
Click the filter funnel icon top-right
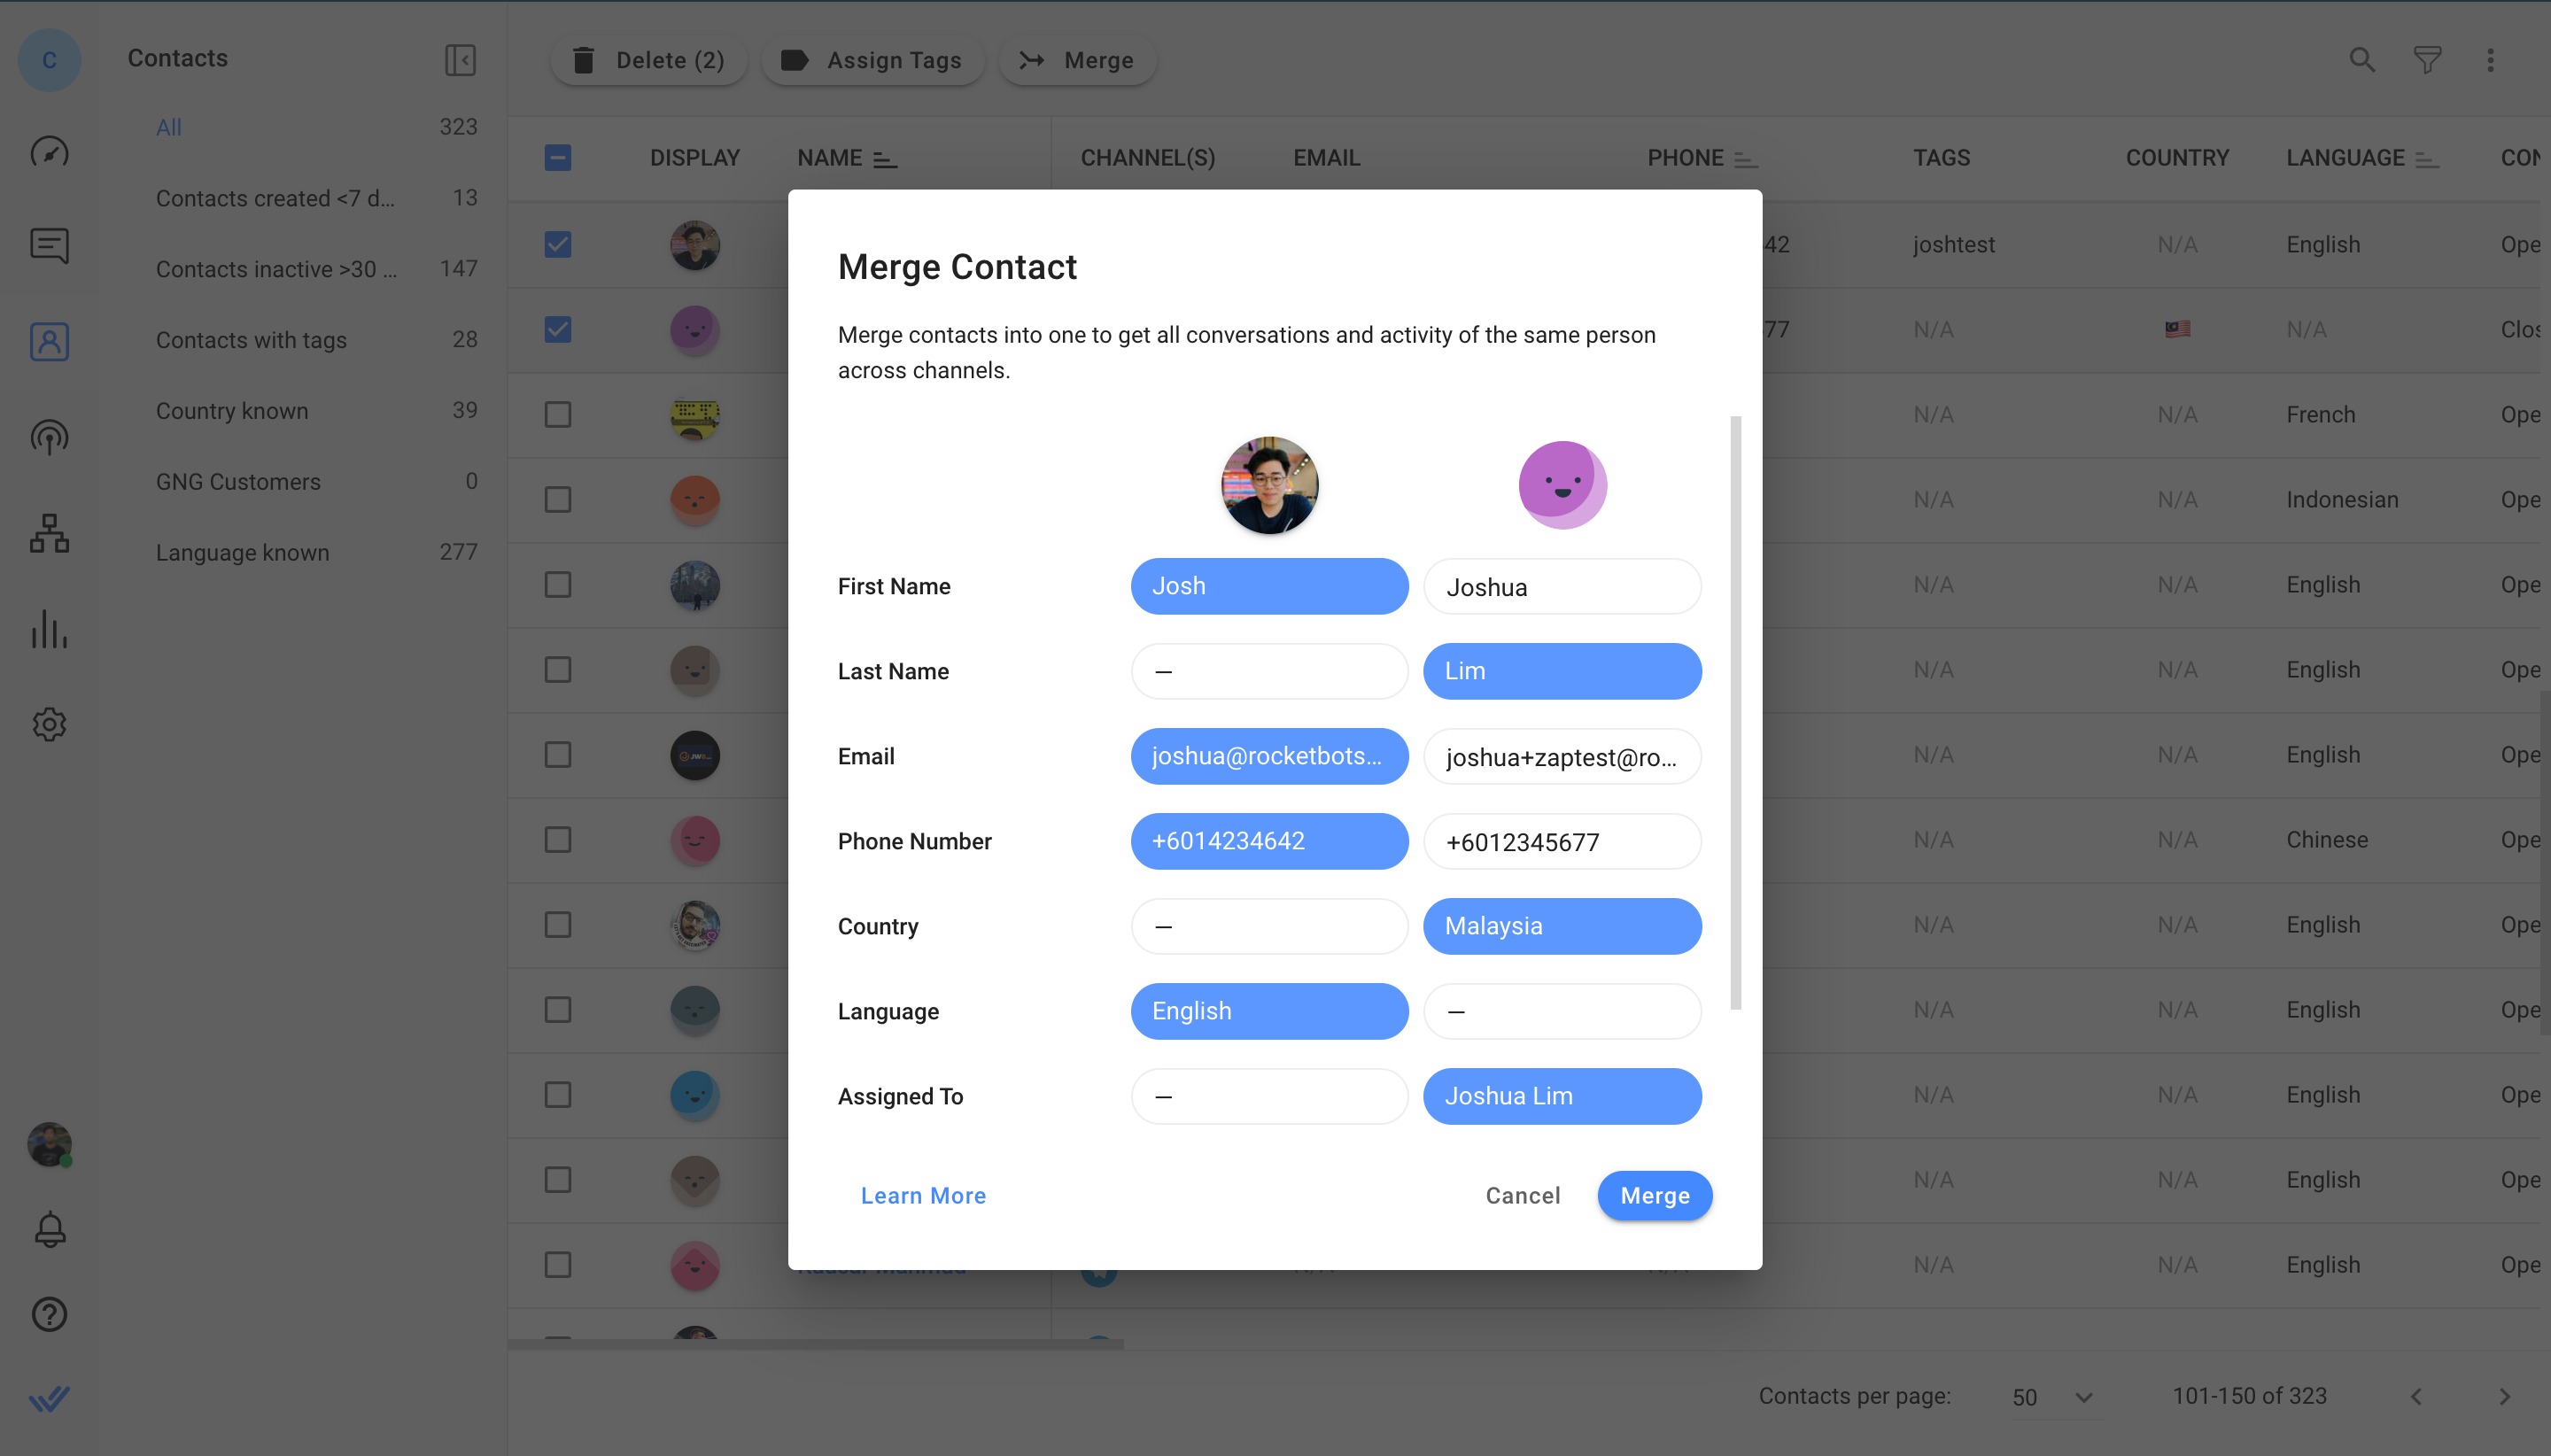point(2427,59)
